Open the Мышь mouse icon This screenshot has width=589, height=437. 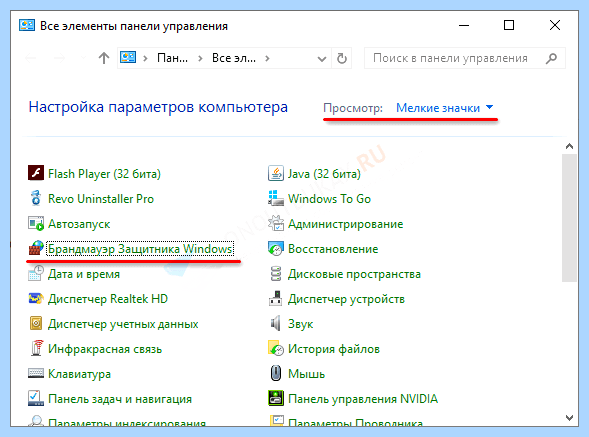(276, 373)
